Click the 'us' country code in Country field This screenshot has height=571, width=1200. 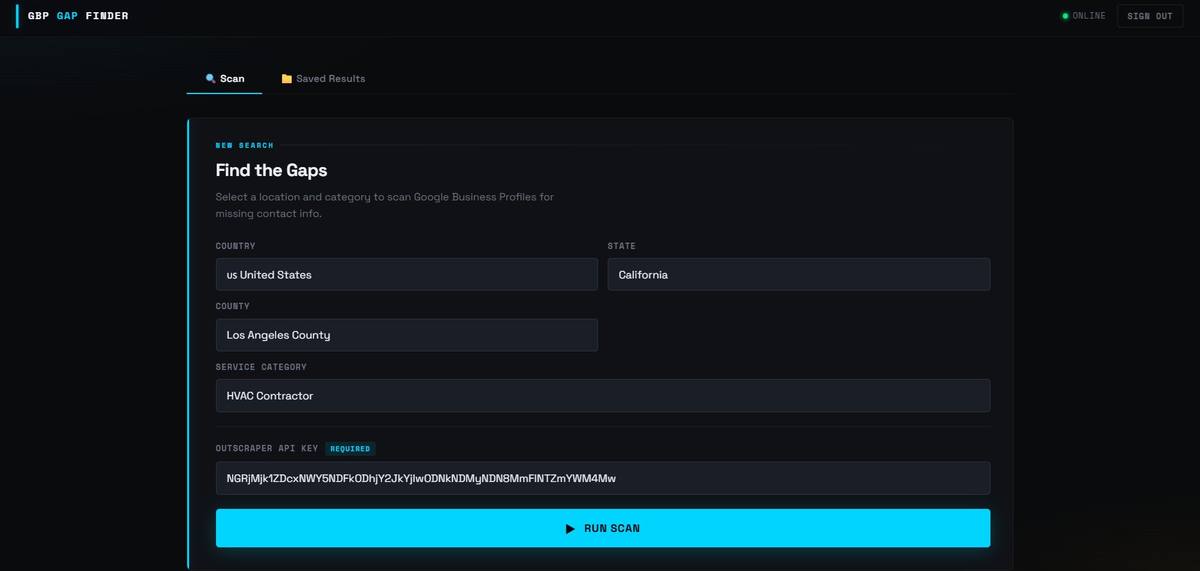231,275
